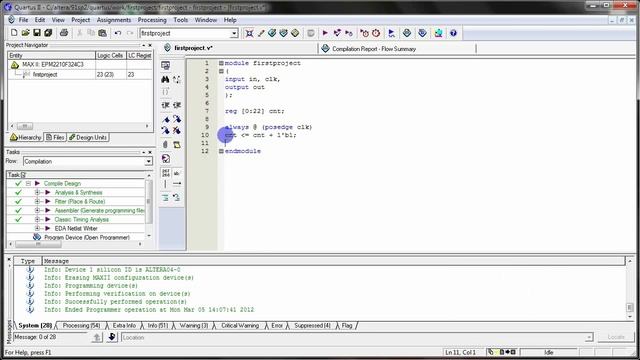Expand the Assembler task node
This screenshot has width=640, height=360.
(x=37, y=211)
